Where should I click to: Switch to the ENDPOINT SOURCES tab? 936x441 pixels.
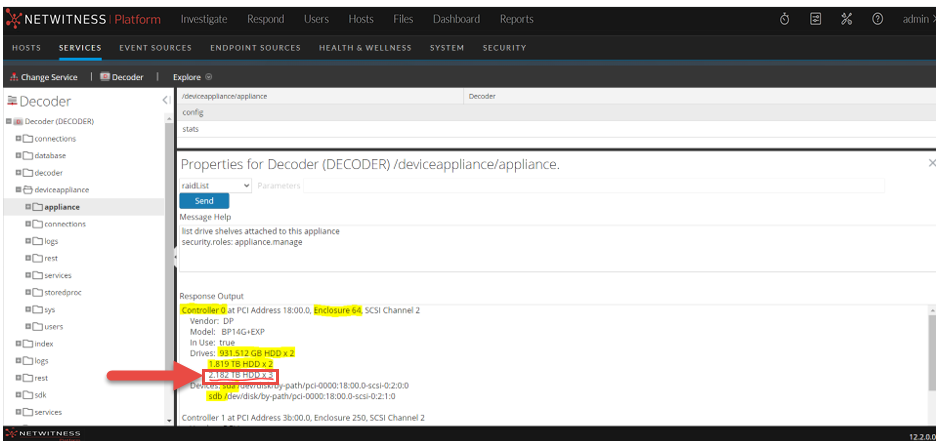[255, 48]
